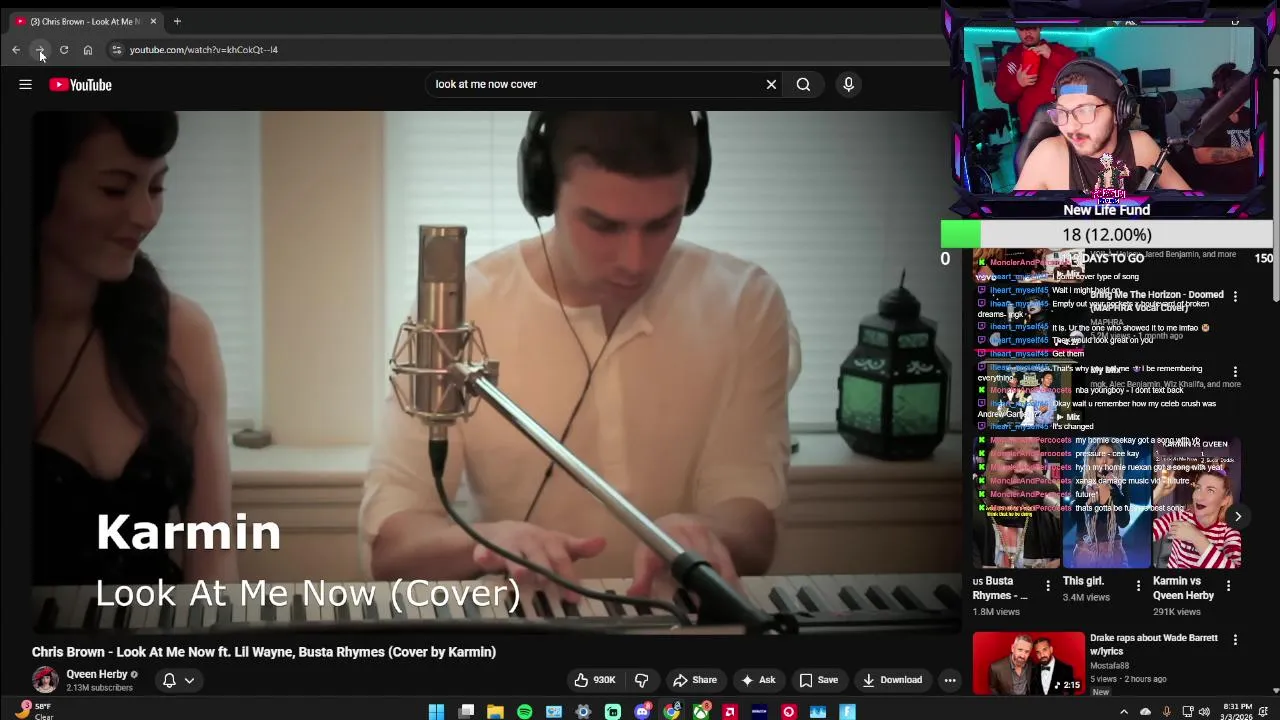Reload the page in the browser
Viewport: 1280px width, 720px height.
tap(64, 49)
